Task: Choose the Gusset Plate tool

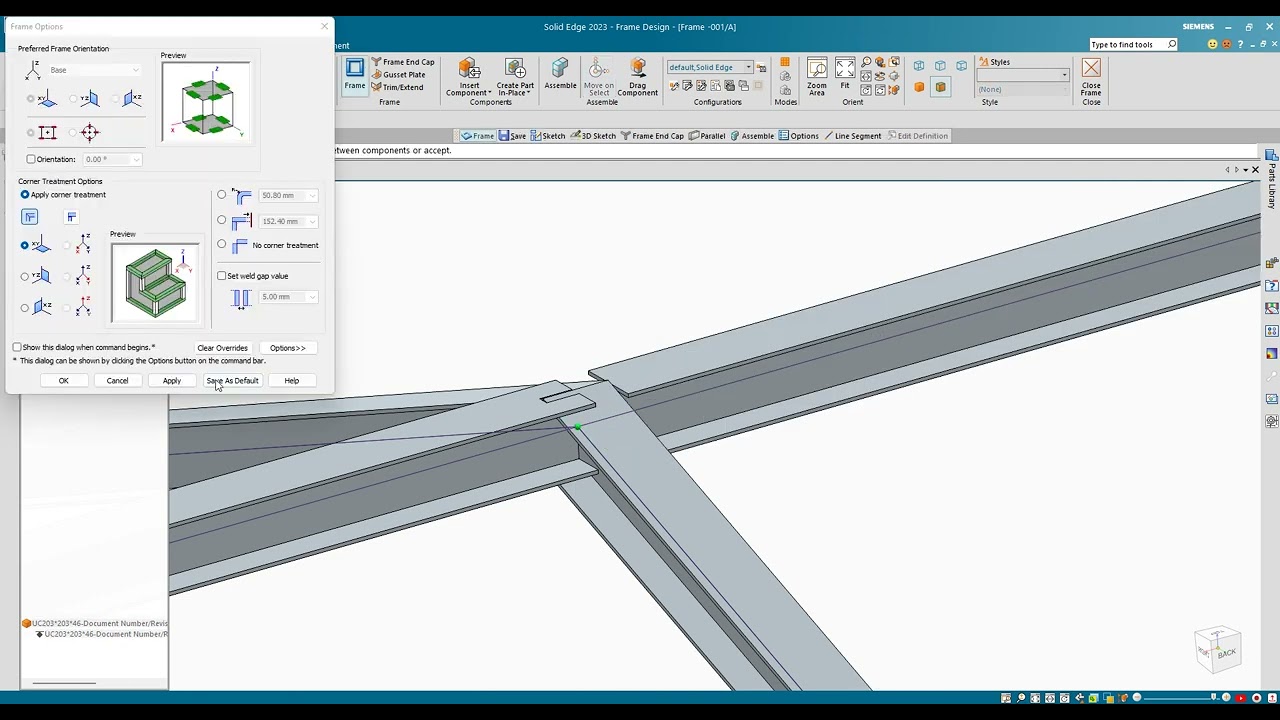Action: (398, 75)
